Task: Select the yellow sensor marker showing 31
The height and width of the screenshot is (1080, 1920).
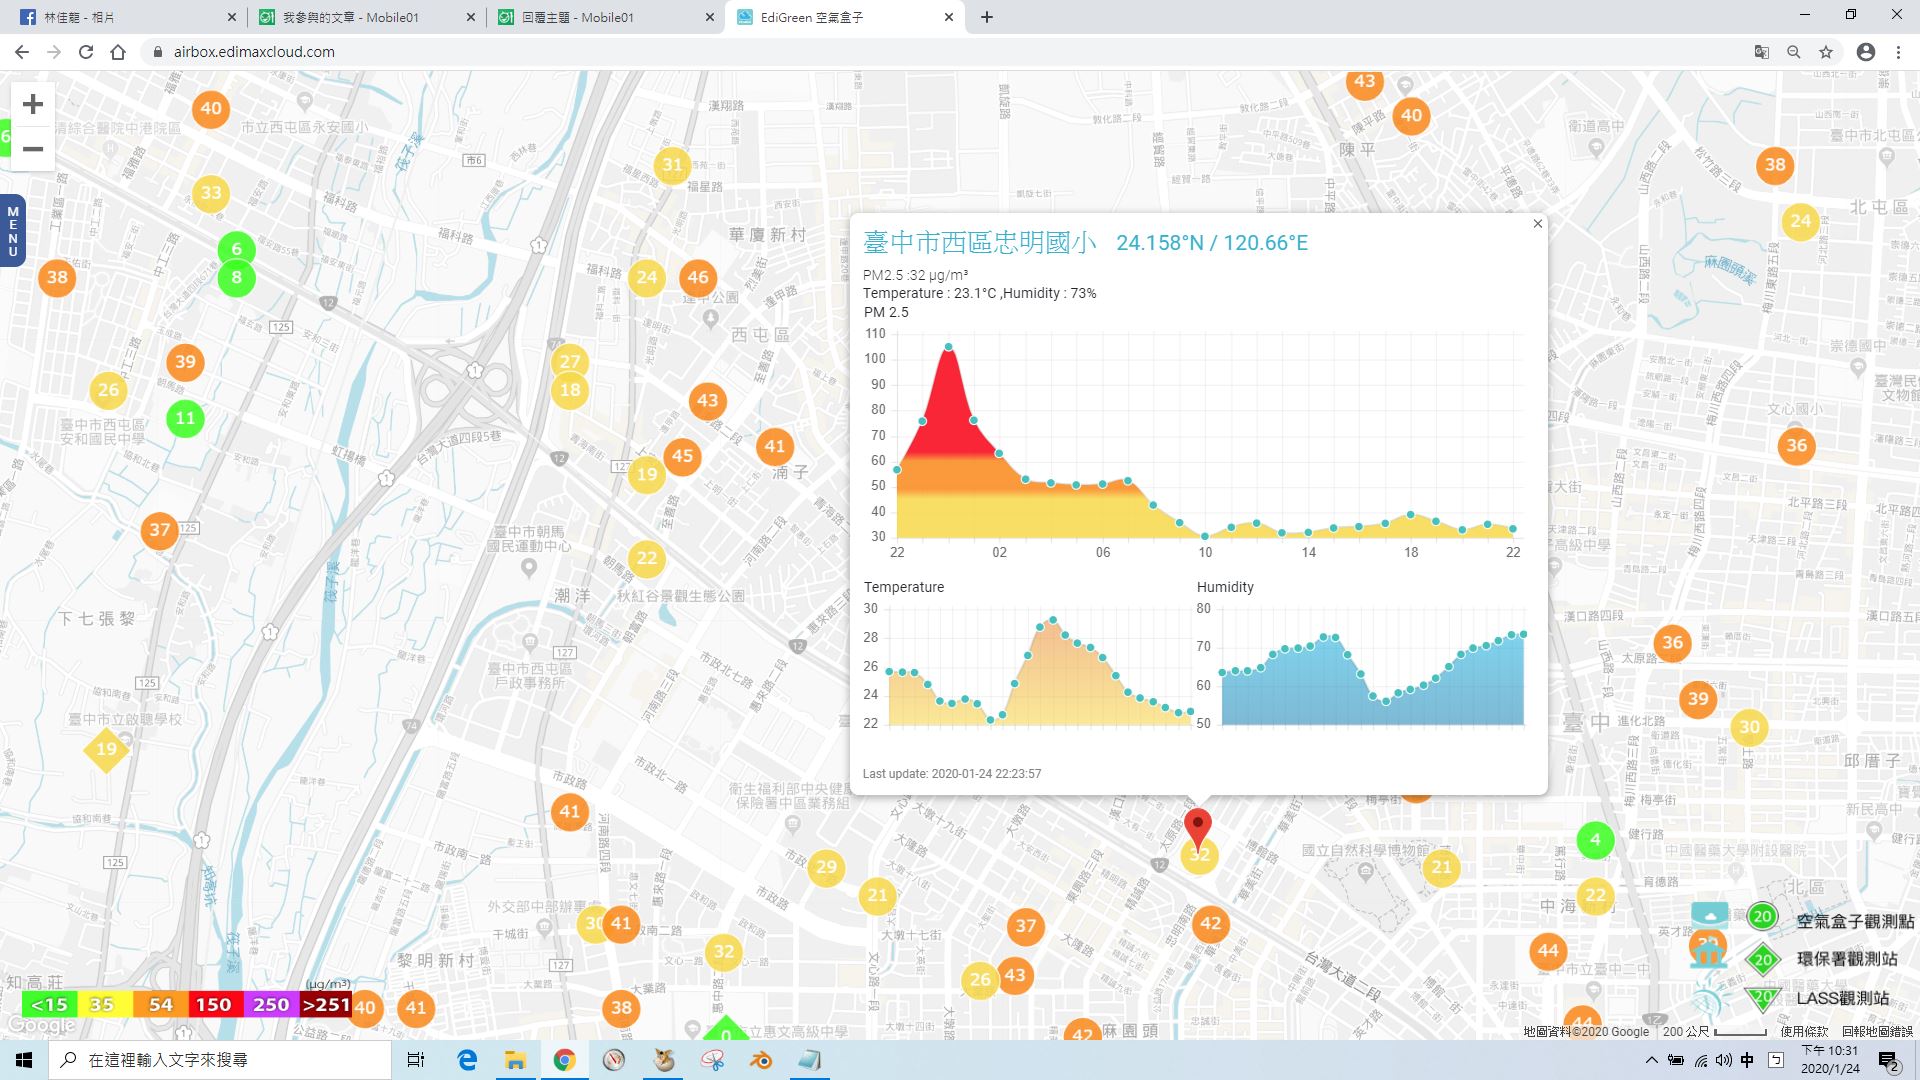Action: point(672,165)
